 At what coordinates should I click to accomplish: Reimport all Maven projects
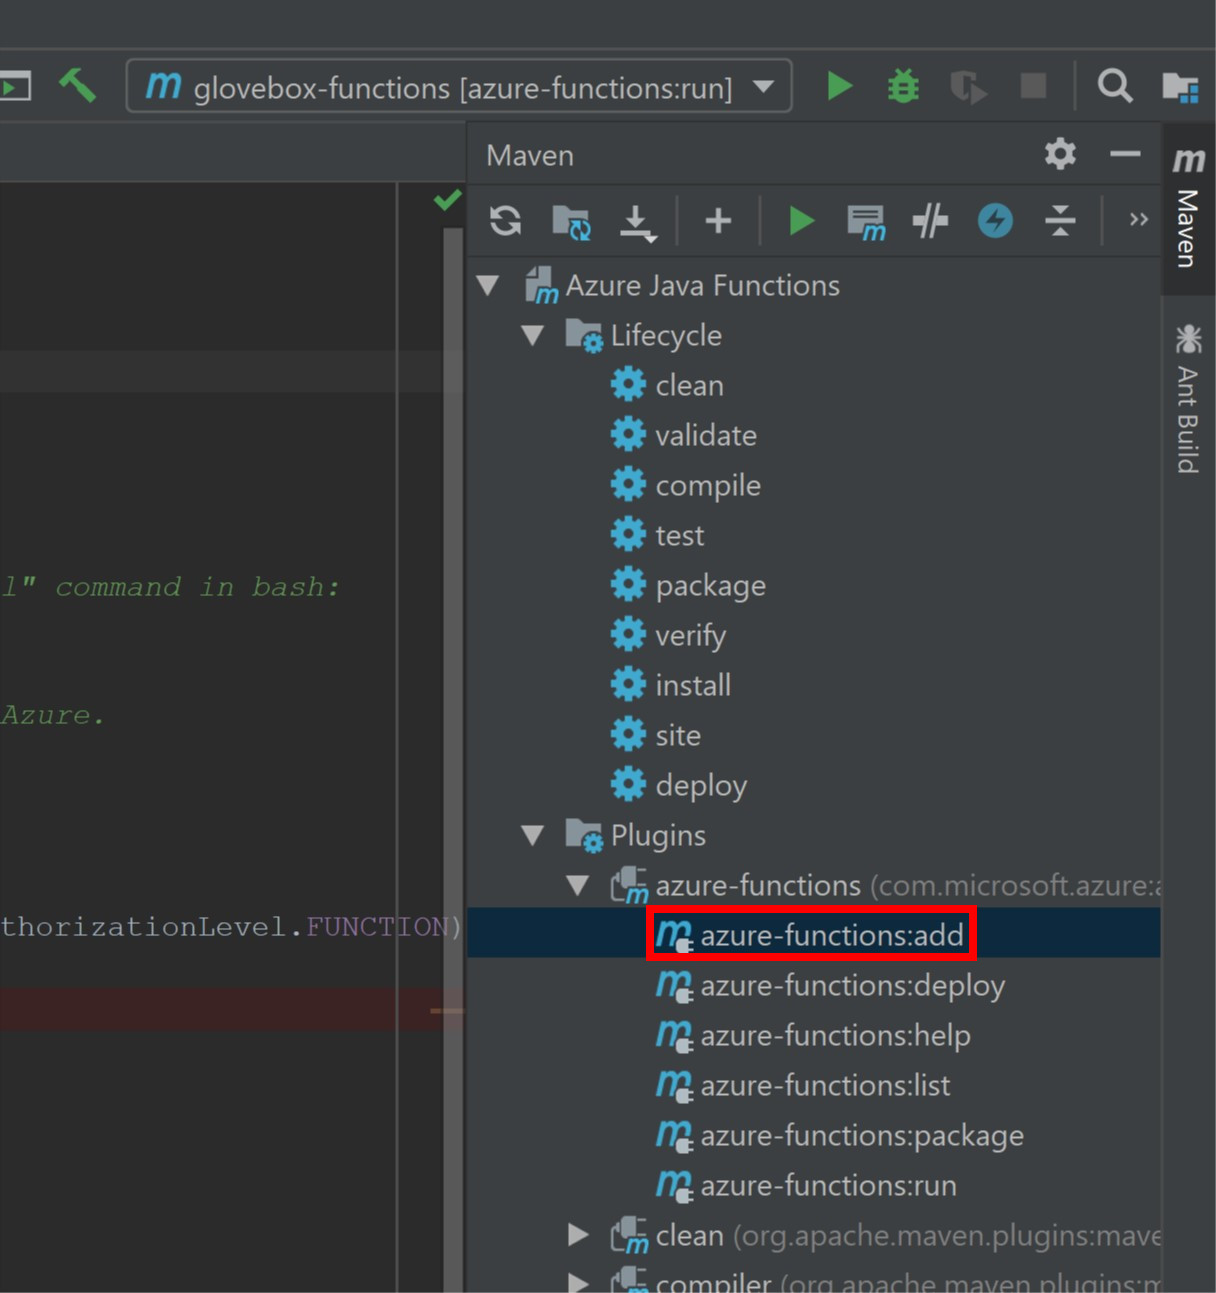click(x=505, y=220)
